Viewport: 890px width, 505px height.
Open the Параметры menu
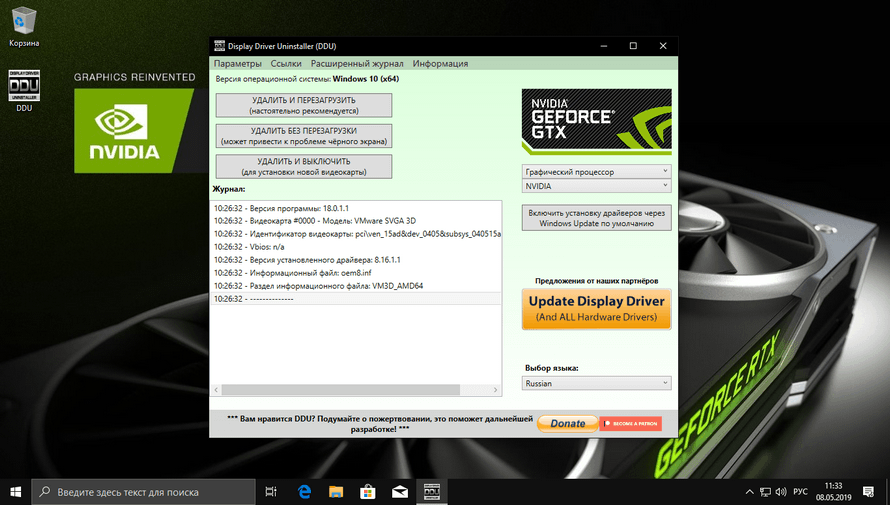click(238, 64)
